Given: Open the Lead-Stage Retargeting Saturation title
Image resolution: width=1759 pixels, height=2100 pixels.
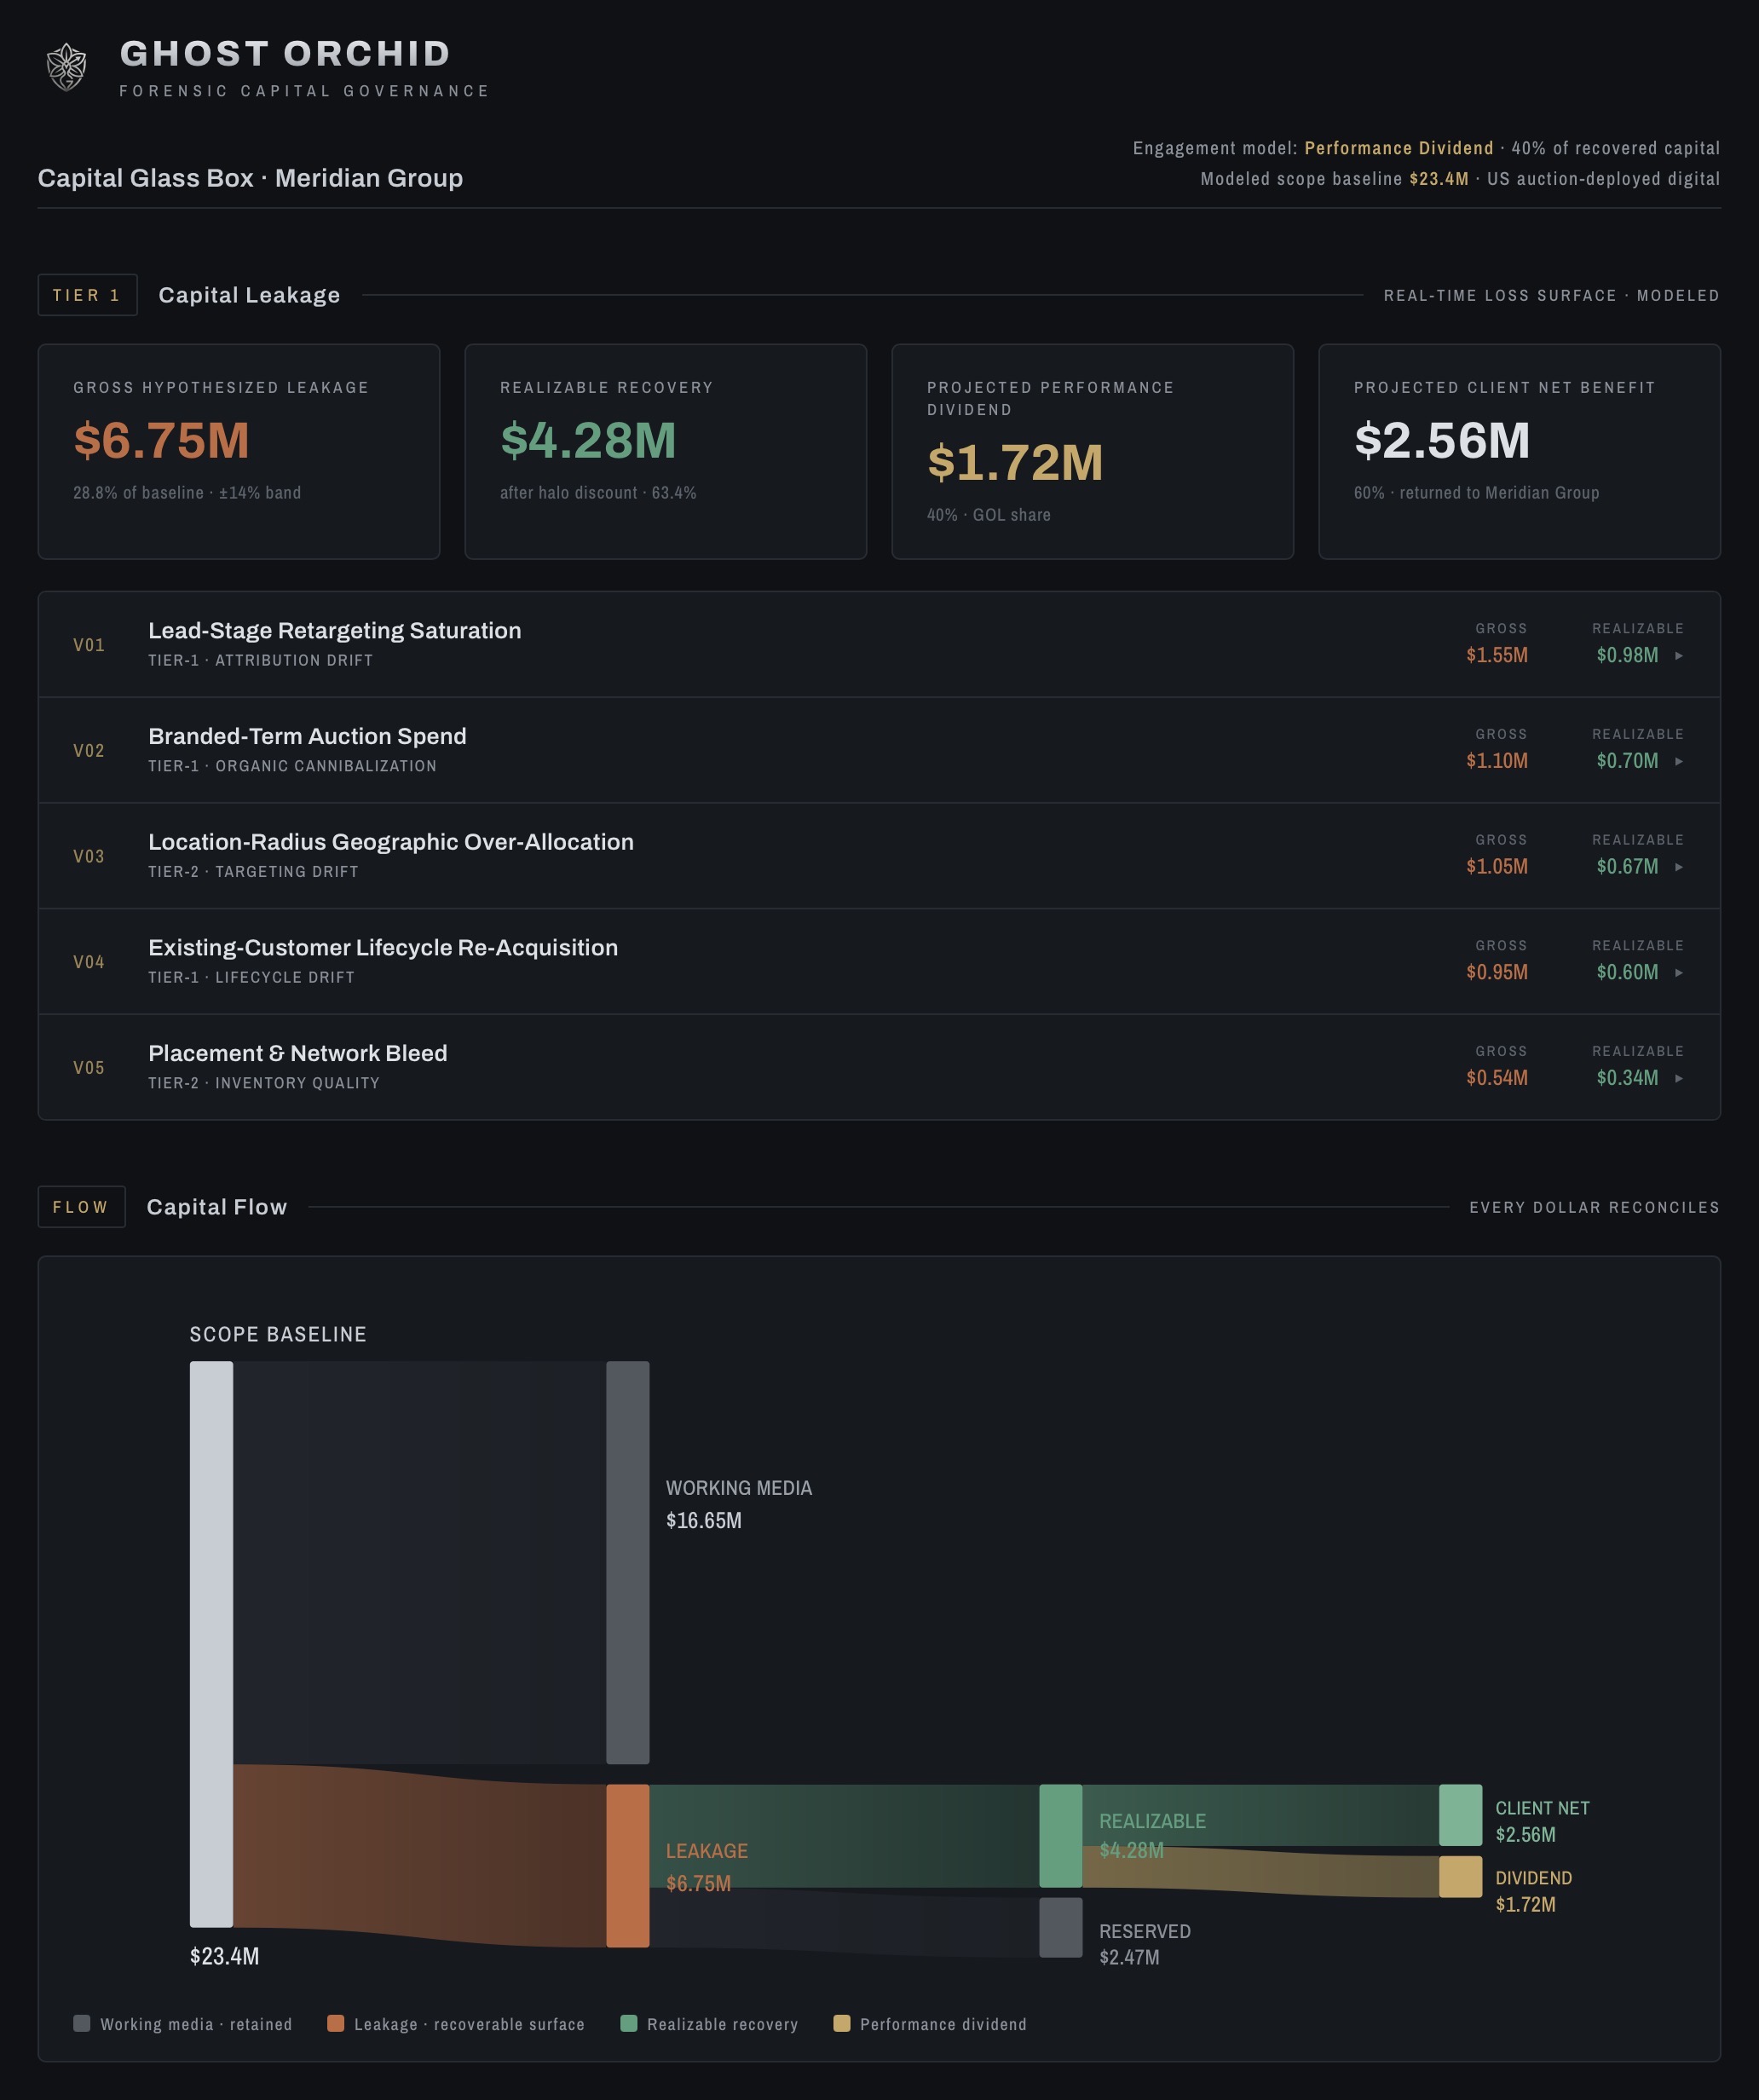Looking at the screenshot, I should (335, 631).
